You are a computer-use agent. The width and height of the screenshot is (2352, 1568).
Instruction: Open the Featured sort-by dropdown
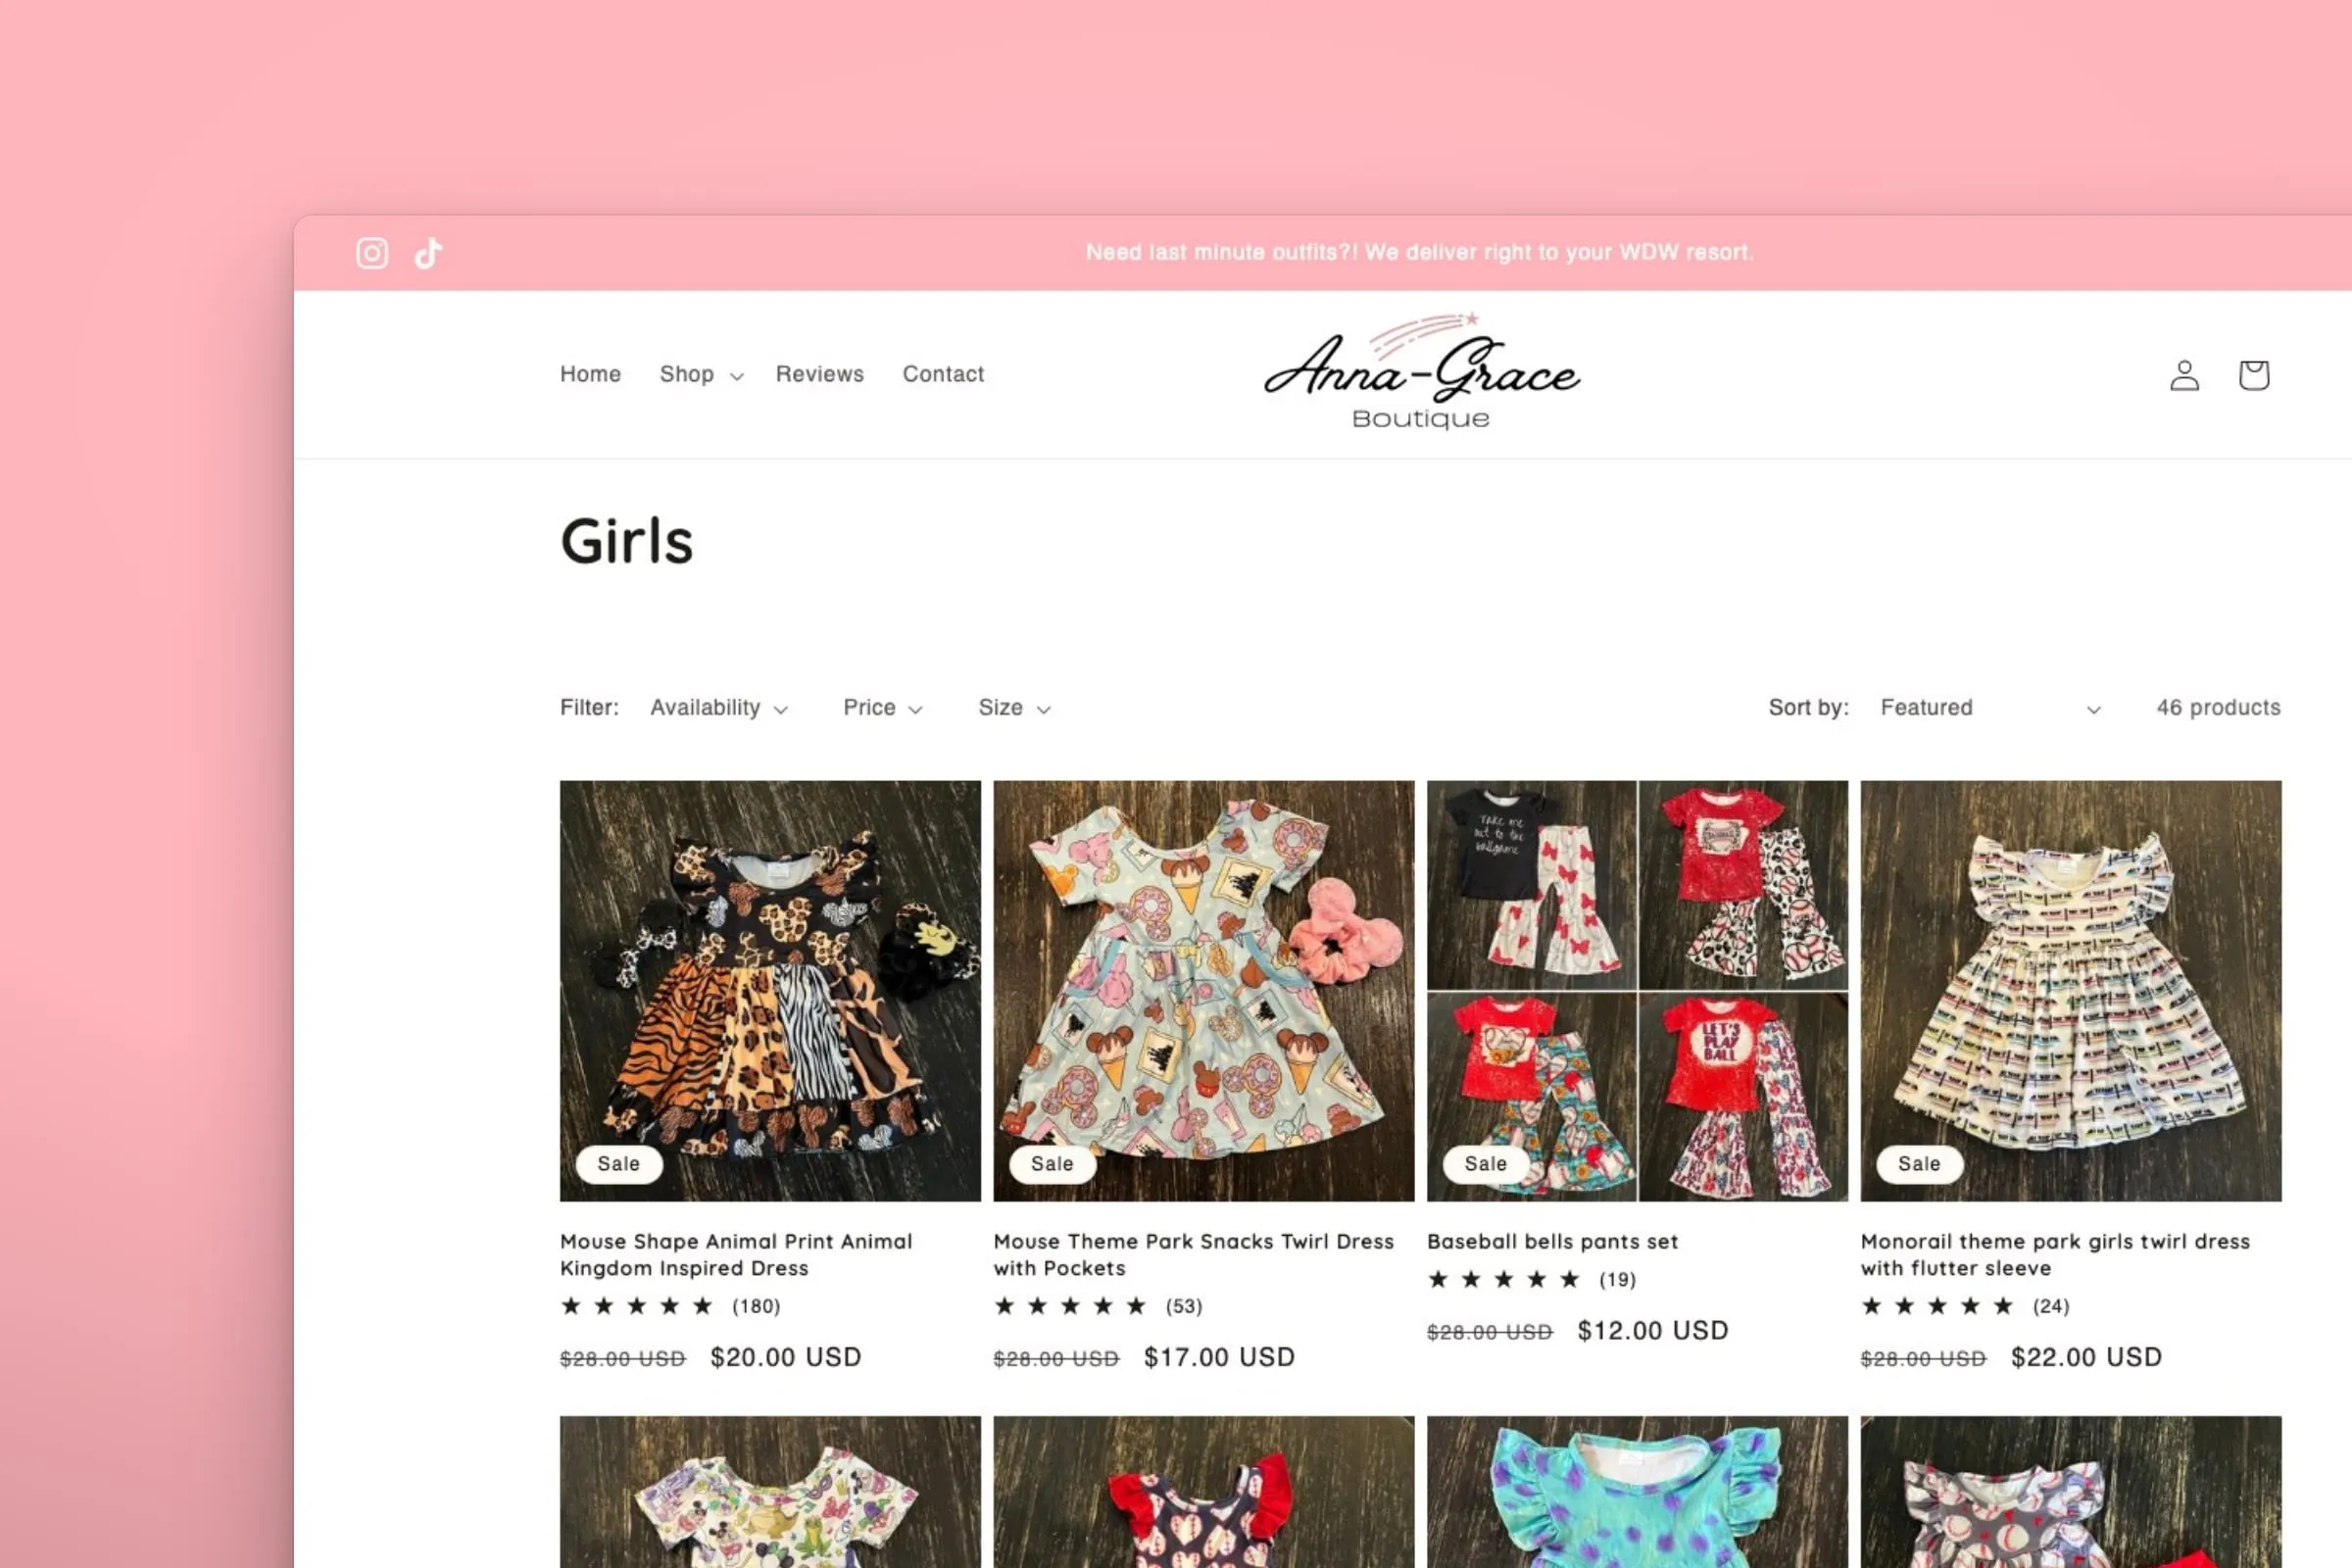1990,708
